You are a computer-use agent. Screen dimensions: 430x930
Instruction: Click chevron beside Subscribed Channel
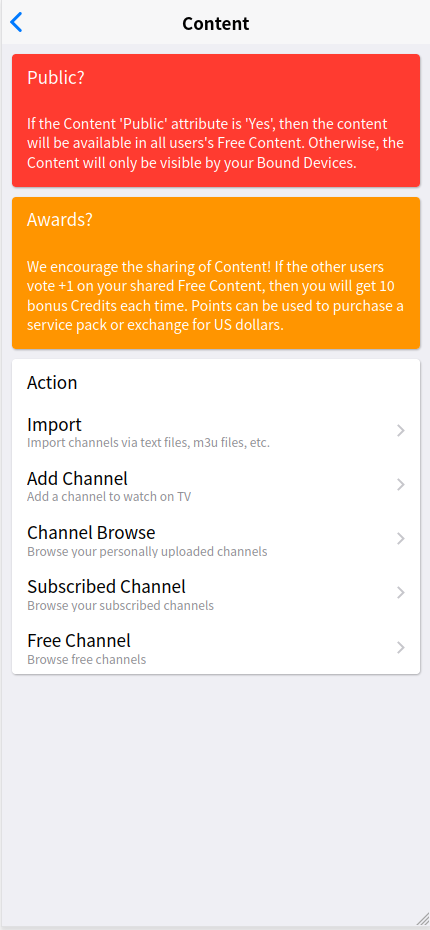(x=401, y=593)
